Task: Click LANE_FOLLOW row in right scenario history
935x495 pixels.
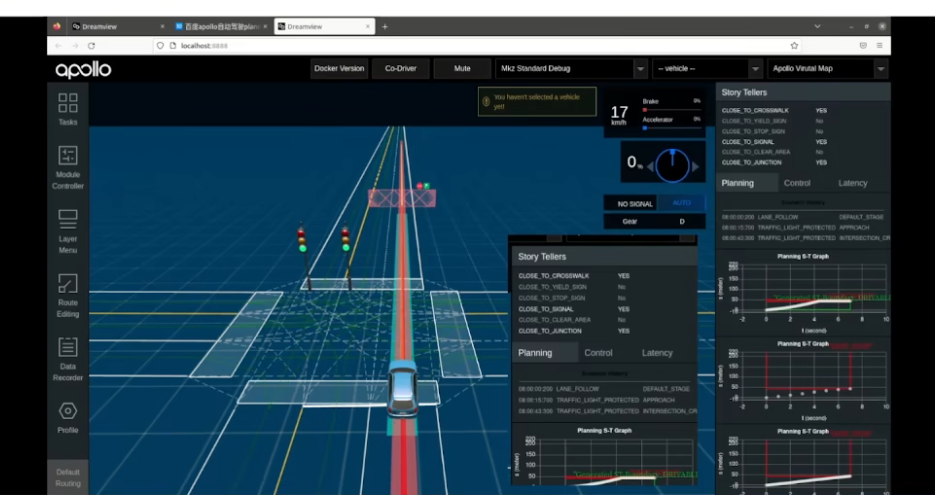Action: 803,217
